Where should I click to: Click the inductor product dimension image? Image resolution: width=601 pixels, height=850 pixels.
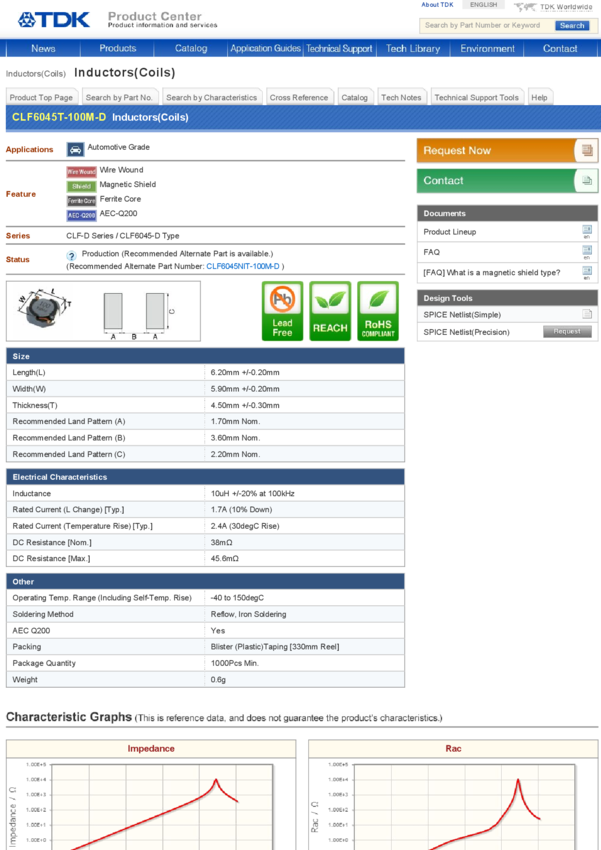pyautogui.click(x=103, y=311)
